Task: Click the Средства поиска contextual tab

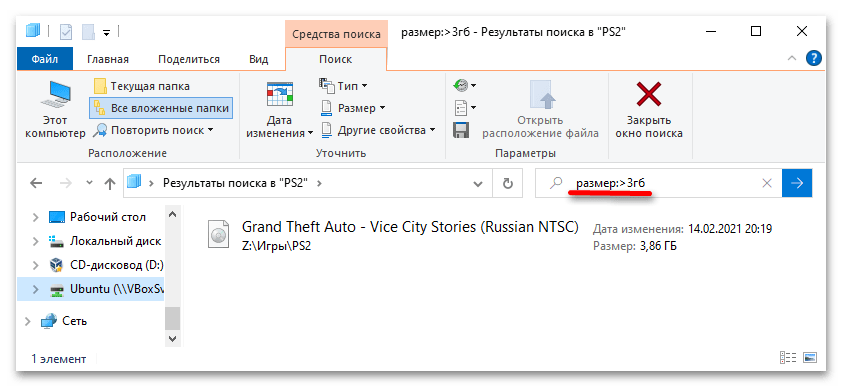Action: [336, 34]
